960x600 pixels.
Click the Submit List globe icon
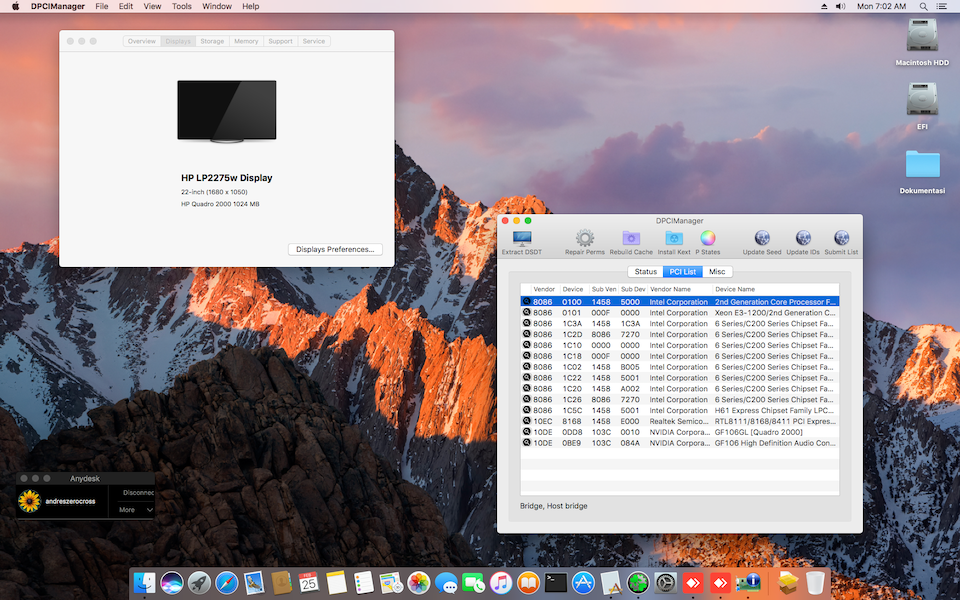tap(841, 238)
